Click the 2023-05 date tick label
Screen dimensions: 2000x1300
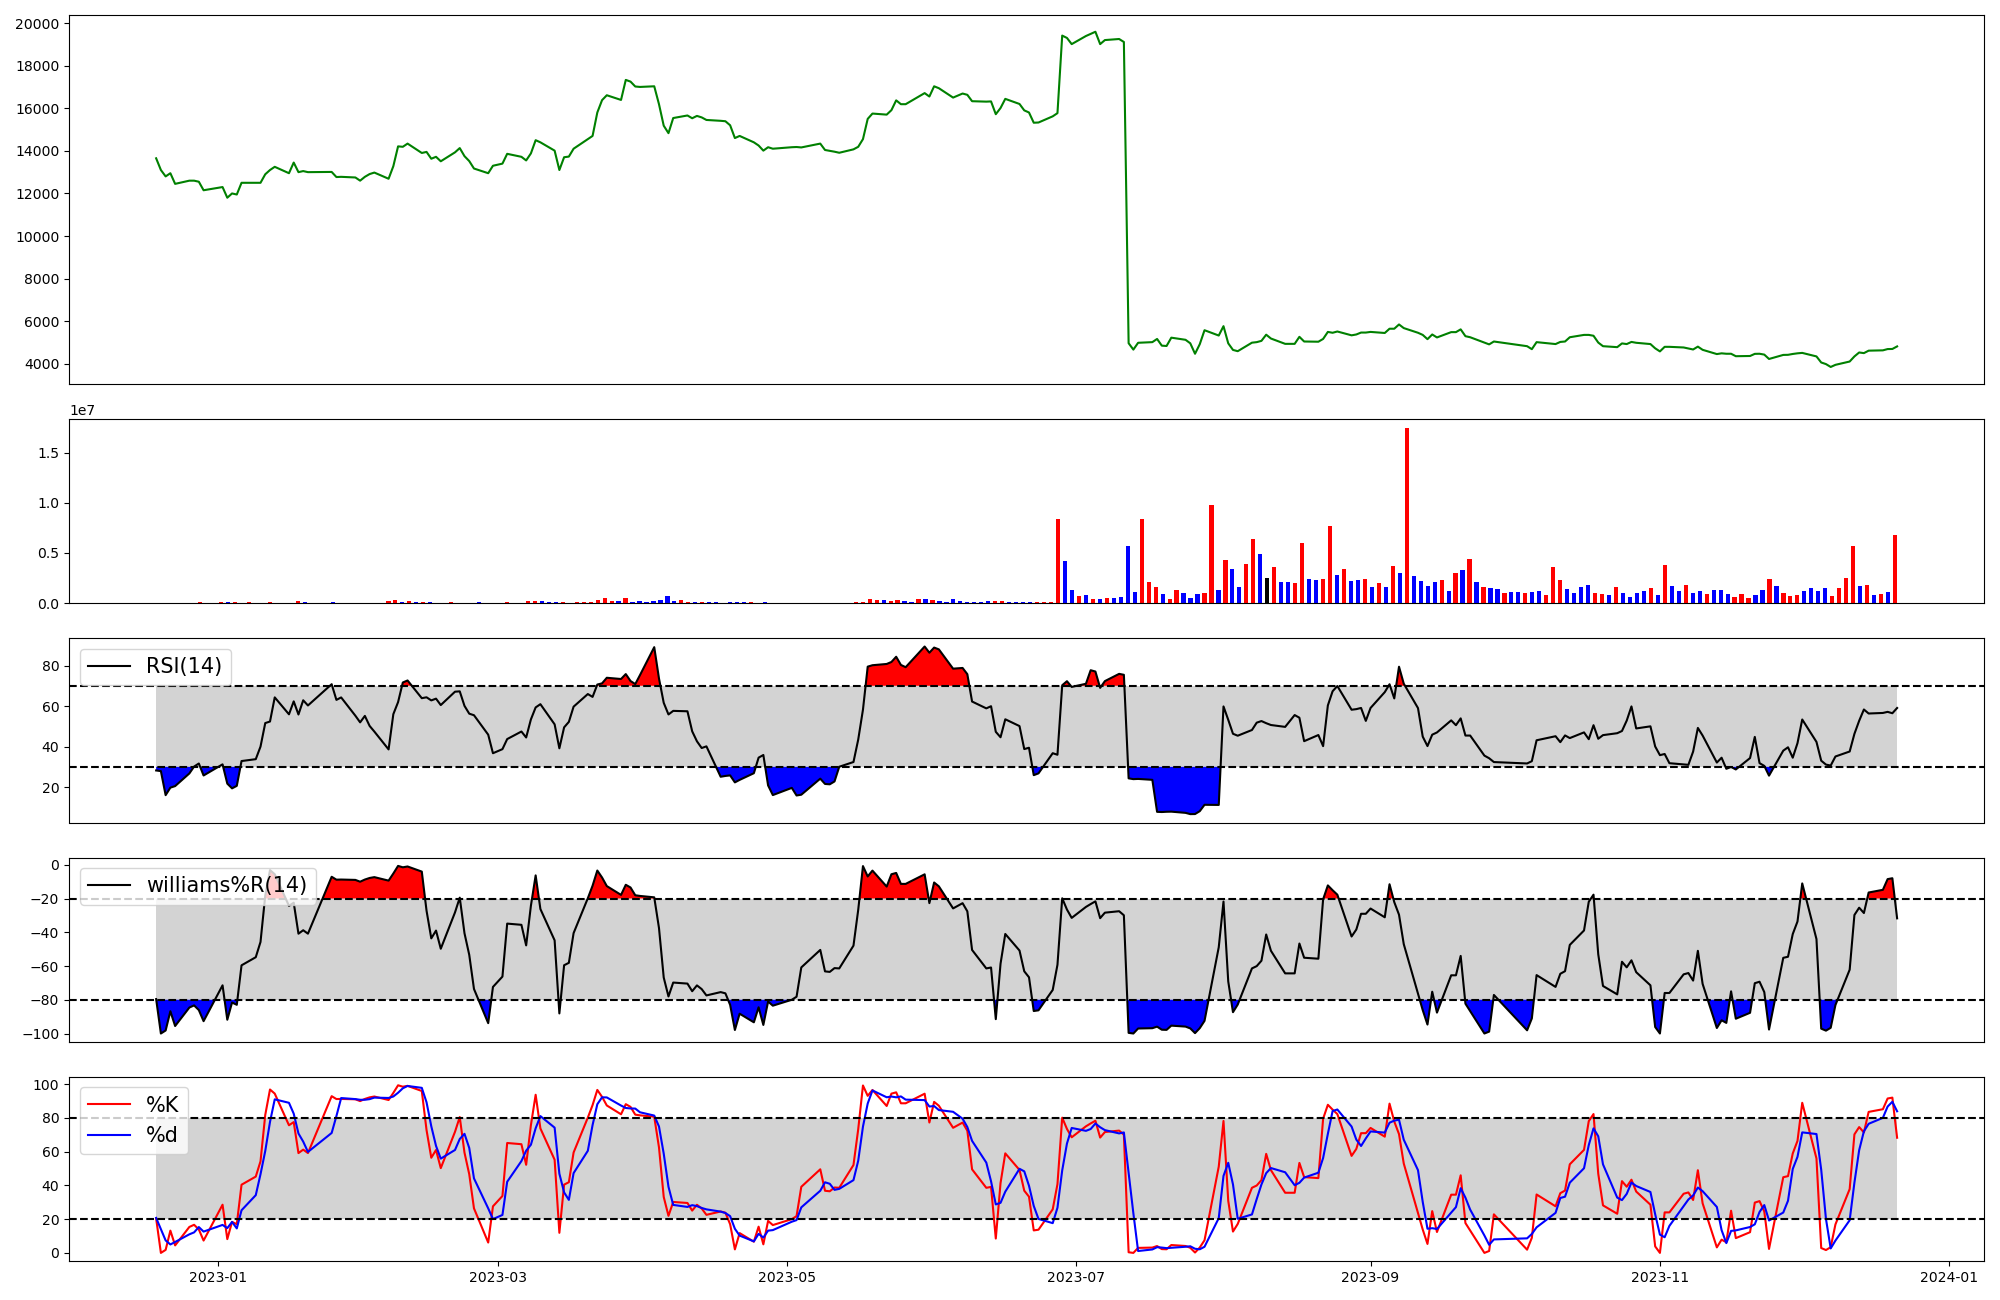[788, 1277]
